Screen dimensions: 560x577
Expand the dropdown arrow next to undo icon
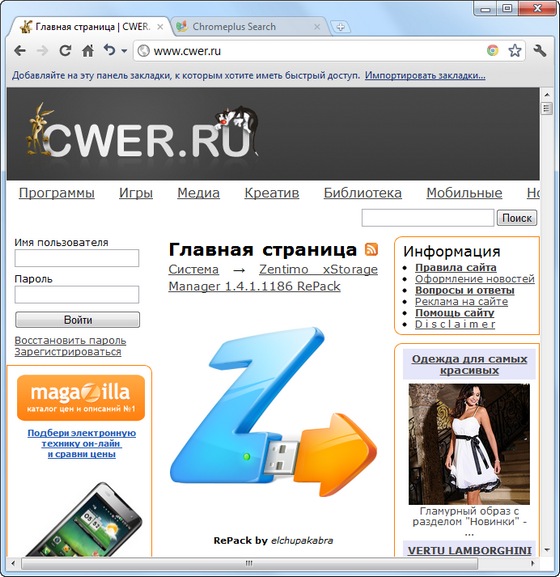click(124, 51)
